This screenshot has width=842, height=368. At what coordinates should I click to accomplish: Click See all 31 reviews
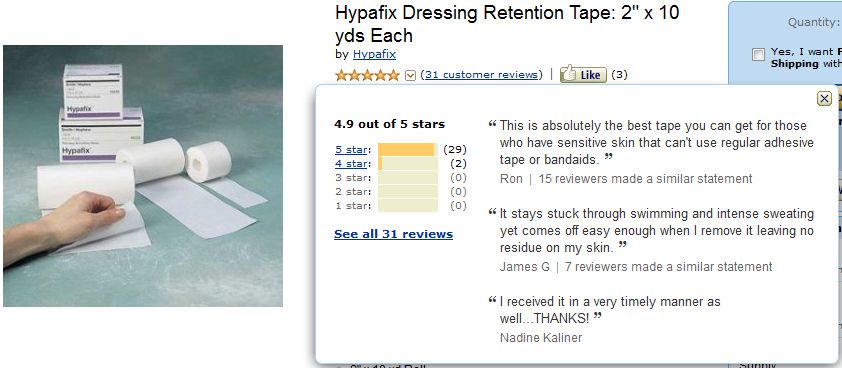coord(393,234)
